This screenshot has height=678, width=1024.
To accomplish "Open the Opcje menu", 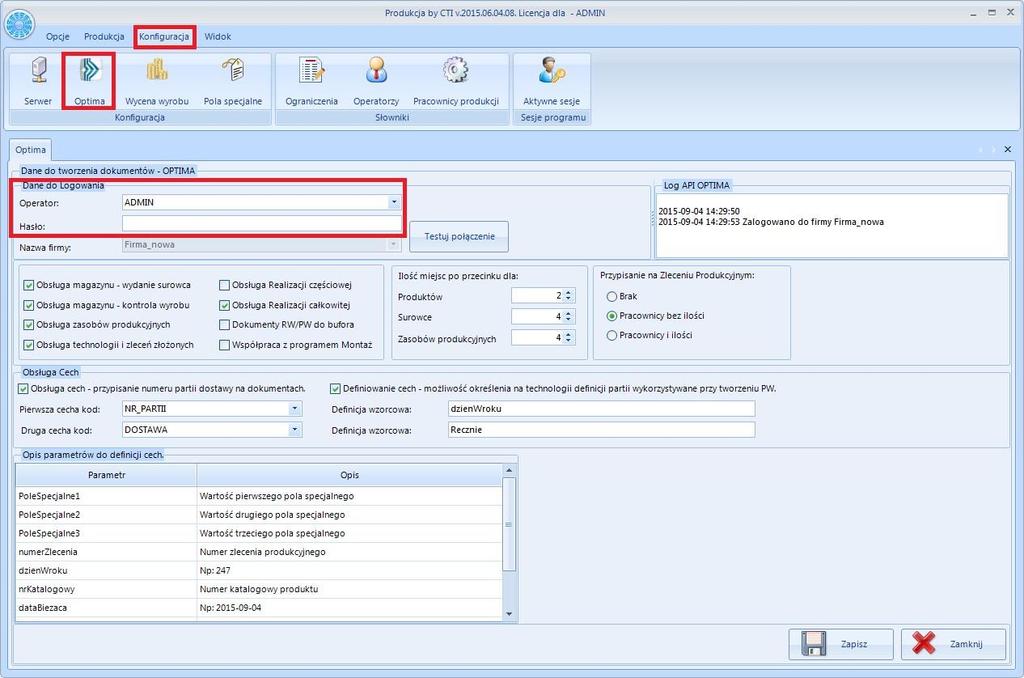I will (x=57, y=37).
